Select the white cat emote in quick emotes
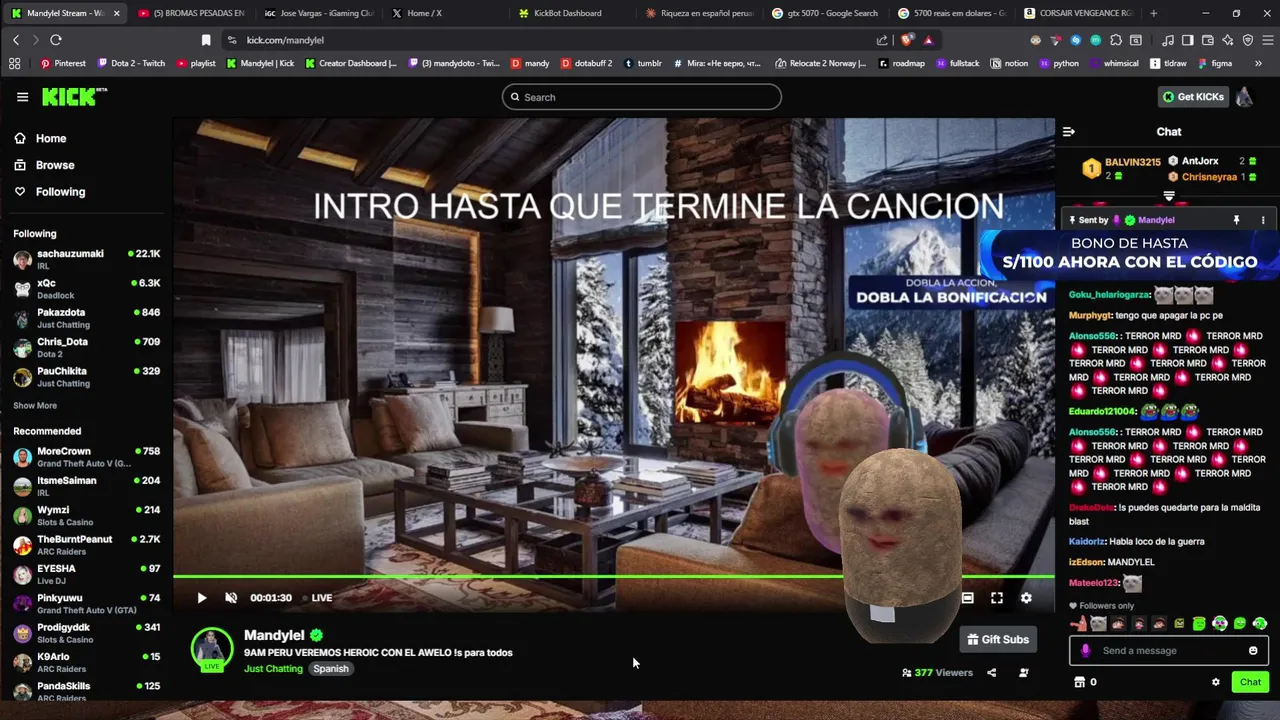This screenshot has width=1280, height=720. pos(1098,624)
